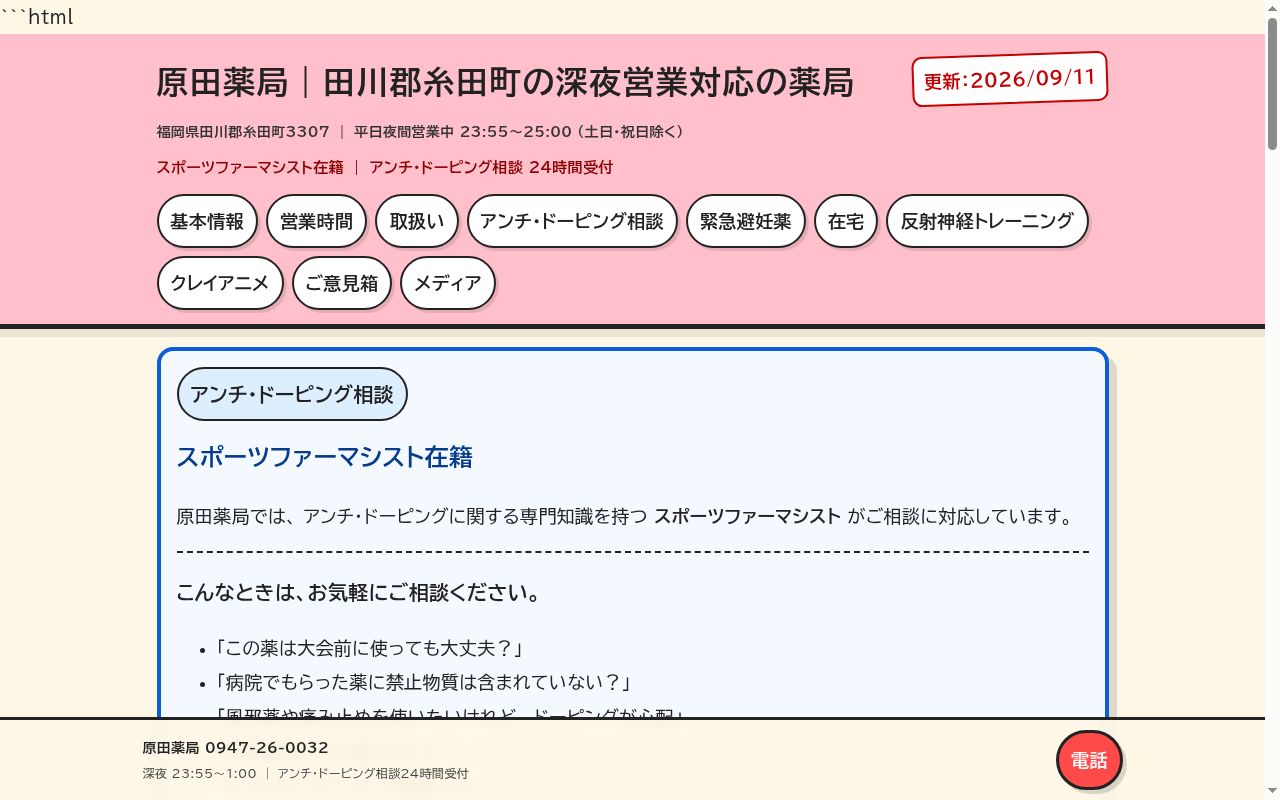The width and height of the screenshot is (1280, 800).
Task: Go to クレイアニメ section
Action: [x=220, y=283]
